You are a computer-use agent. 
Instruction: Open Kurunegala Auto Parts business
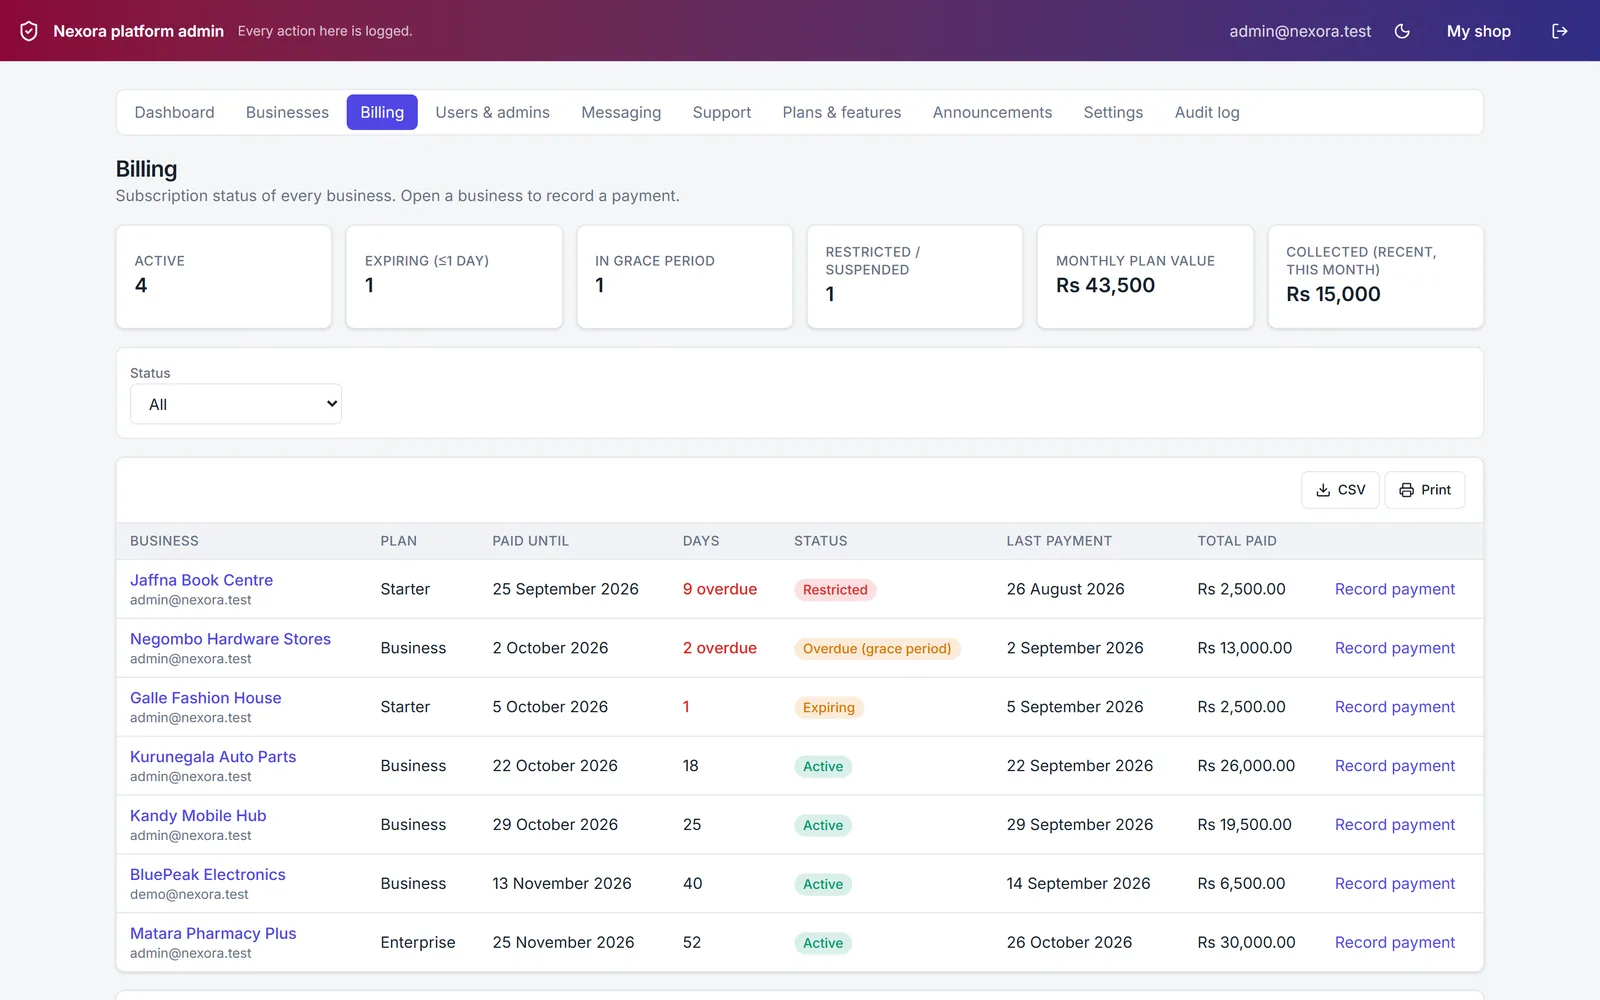click(x=213, y=757)
